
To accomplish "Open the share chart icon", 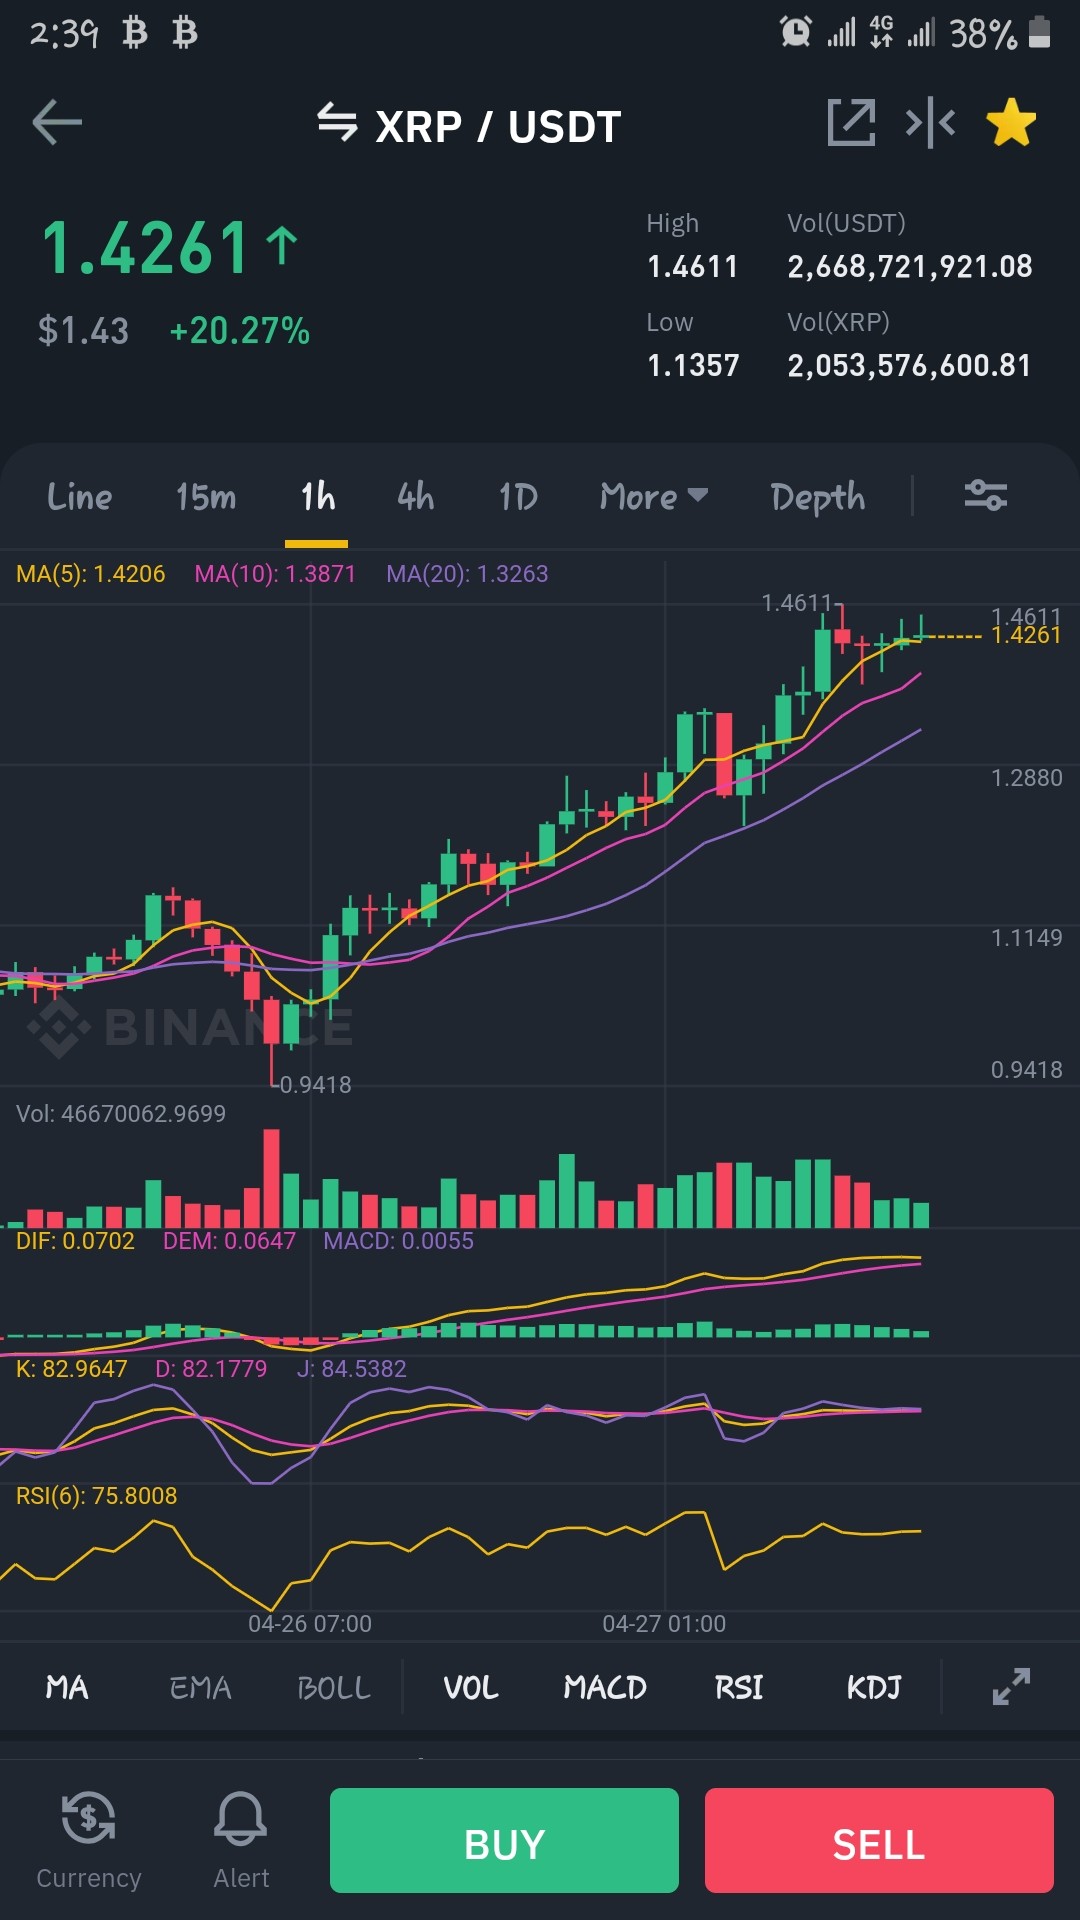I will [x=851, y=123].
